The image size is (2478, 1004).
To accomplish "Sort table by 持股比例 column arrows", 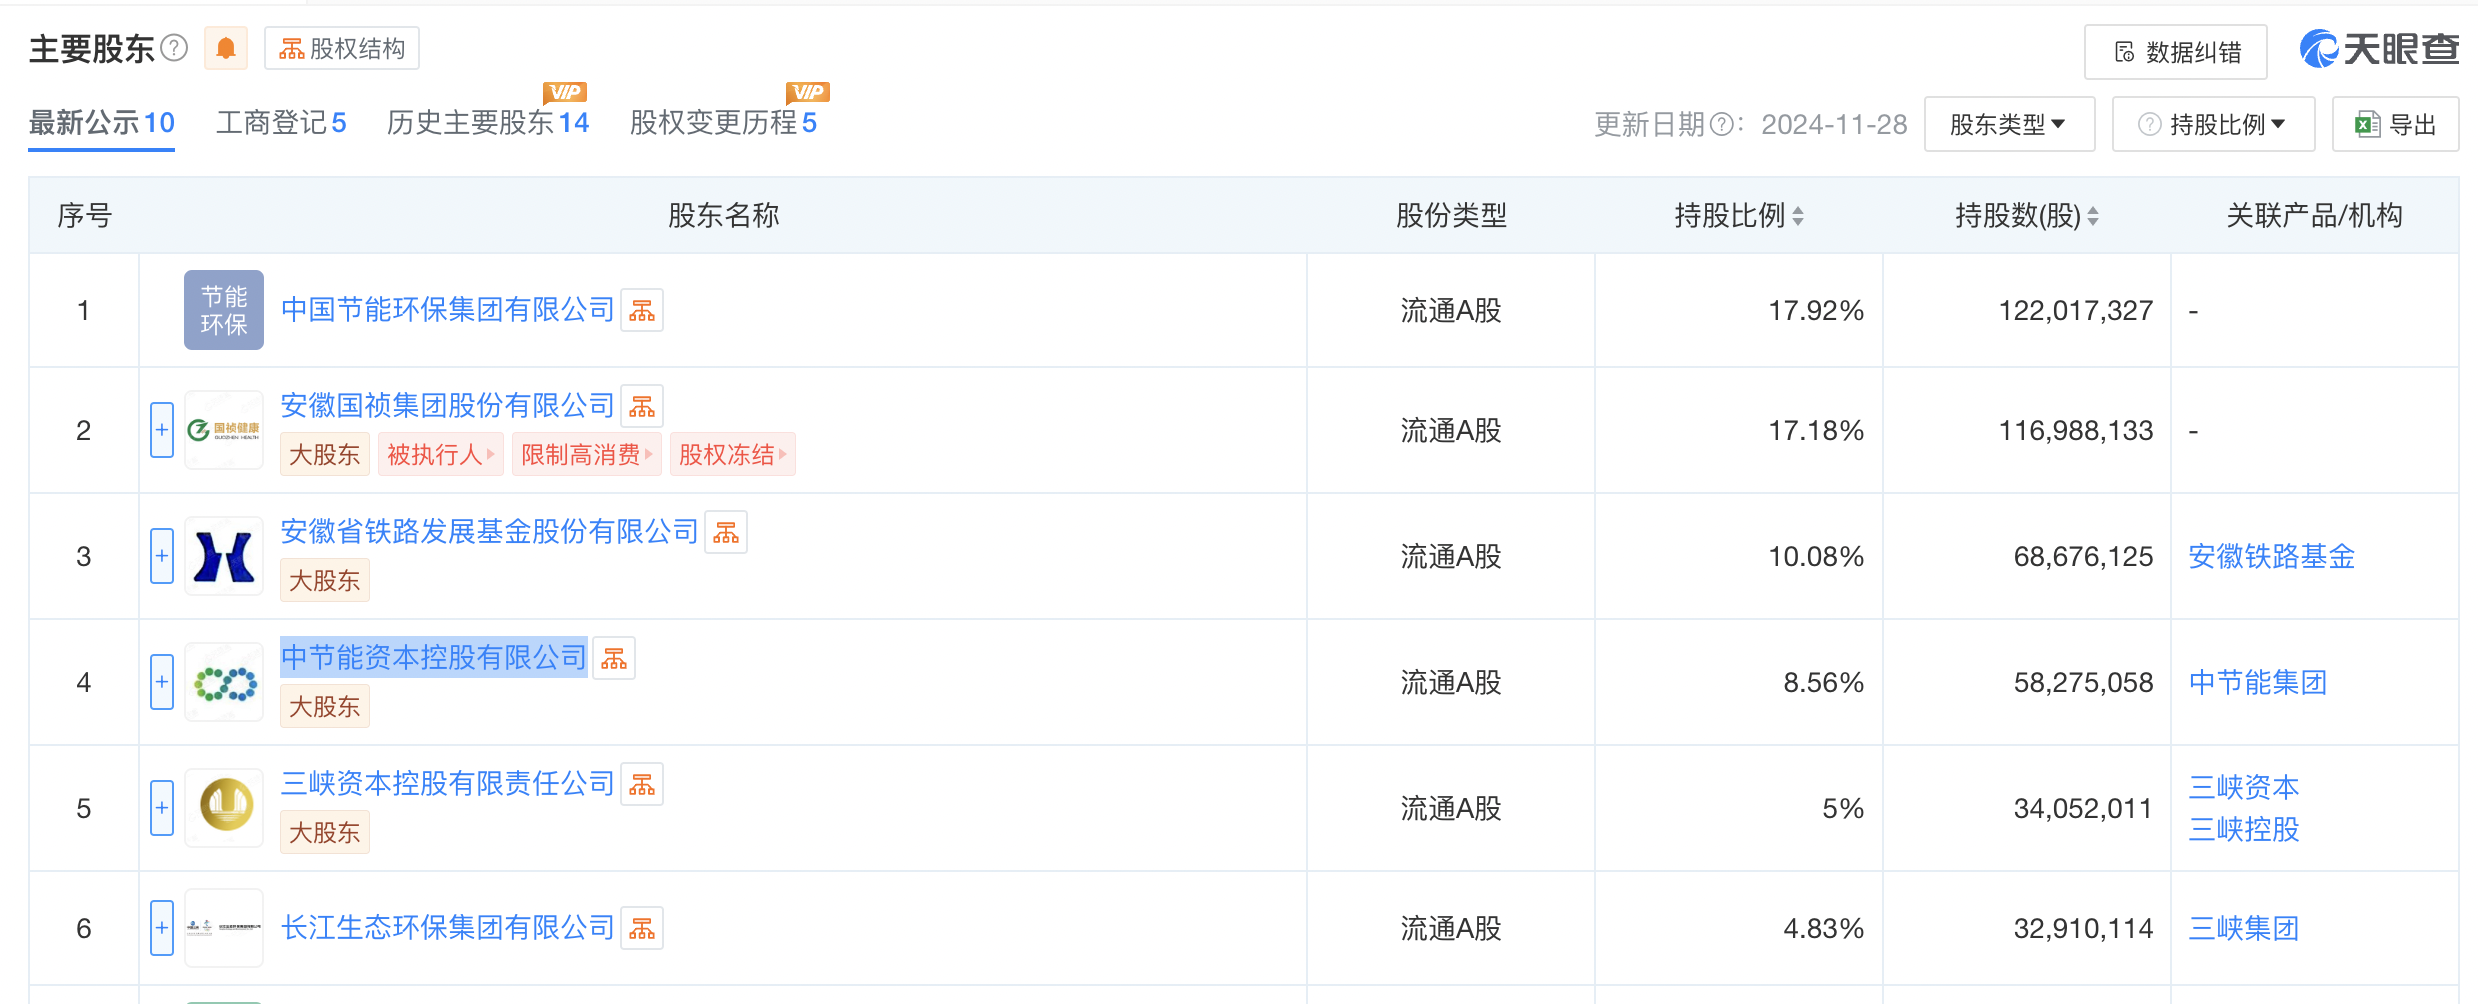I will tap(1798, 216).
